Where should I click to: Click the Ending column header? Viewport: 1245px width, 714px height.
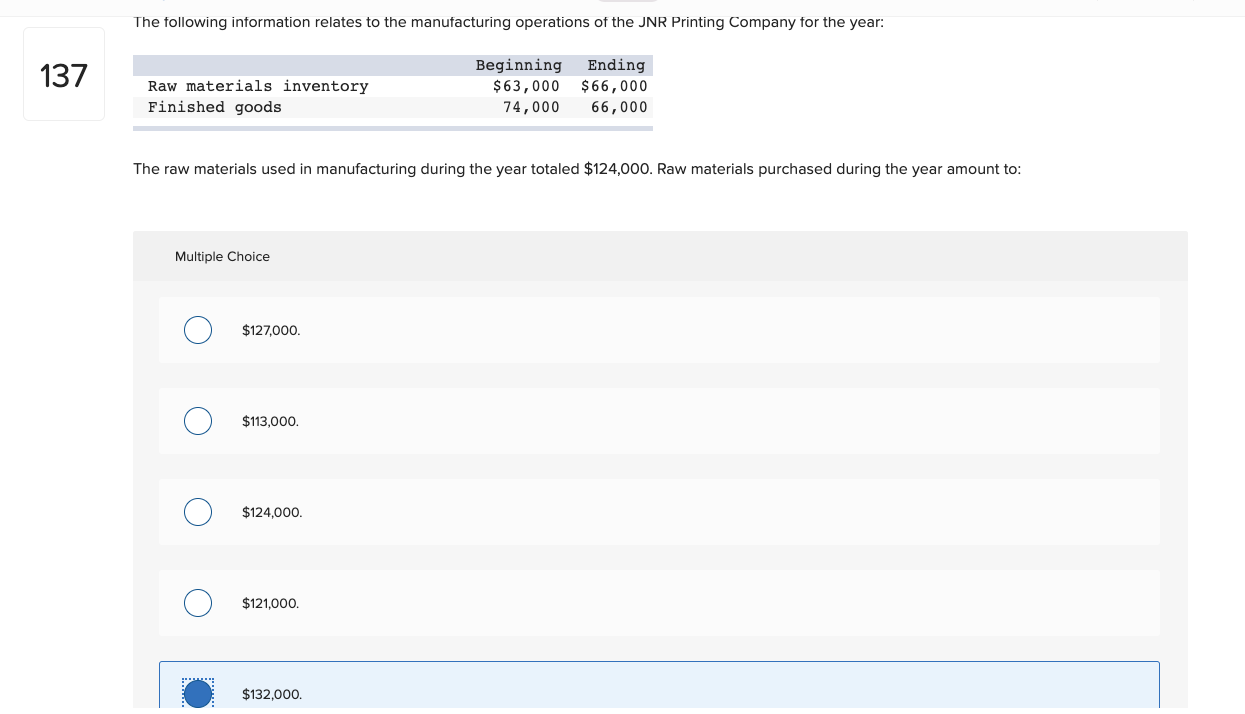click(x=616, y=65)
